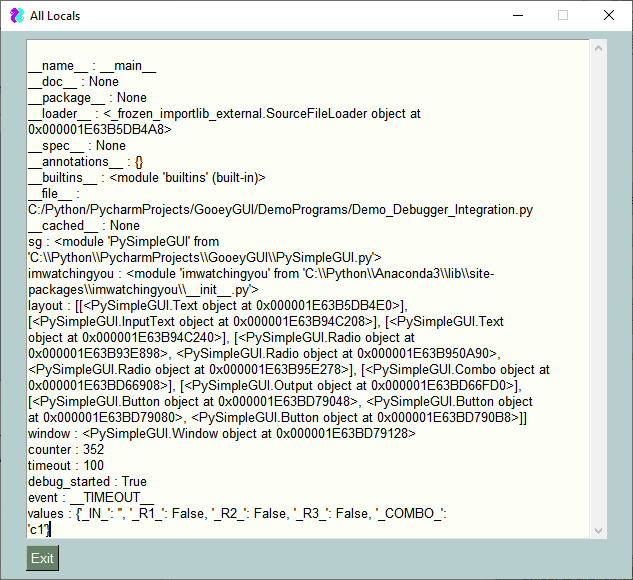Click the 'timeout : 100' line
The image size is (633, 580).
(x=66, y=465)
